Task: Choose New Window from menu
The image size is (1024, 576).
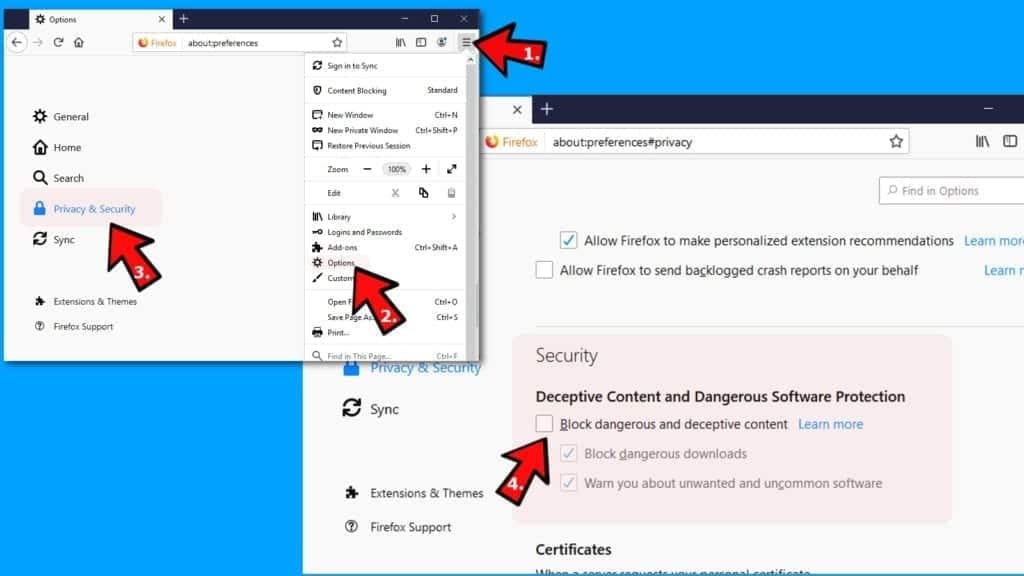Action: 385,115
